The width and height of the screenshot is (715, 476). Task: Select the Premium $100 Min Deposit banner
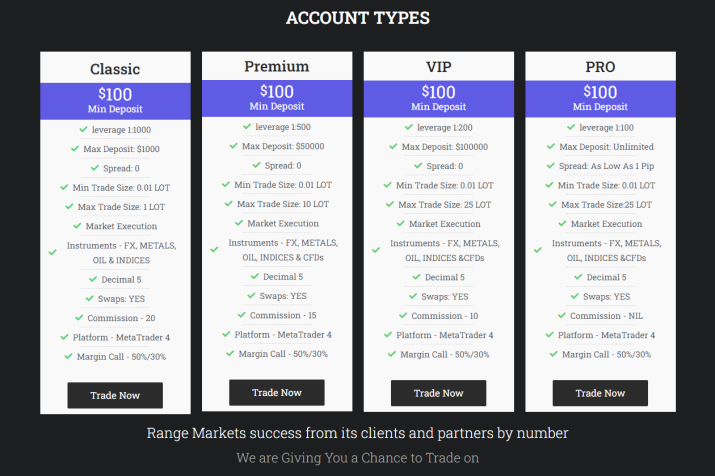(277, 98)
